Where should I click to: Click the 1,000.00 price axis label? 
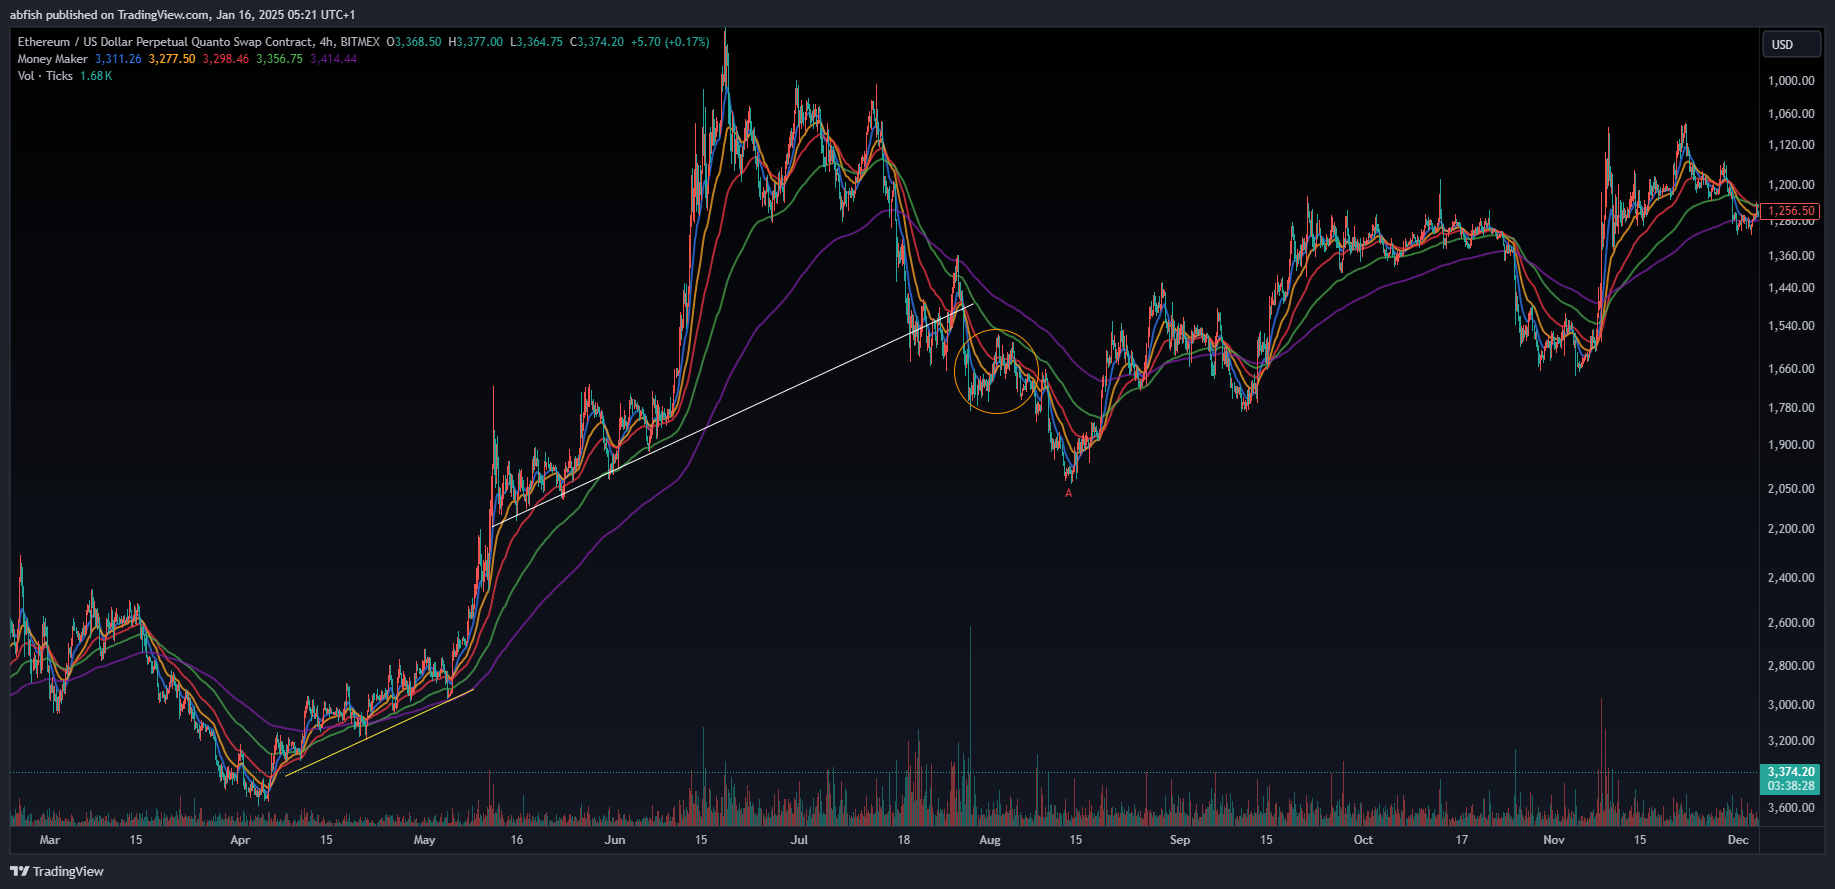pos(1791,81)
